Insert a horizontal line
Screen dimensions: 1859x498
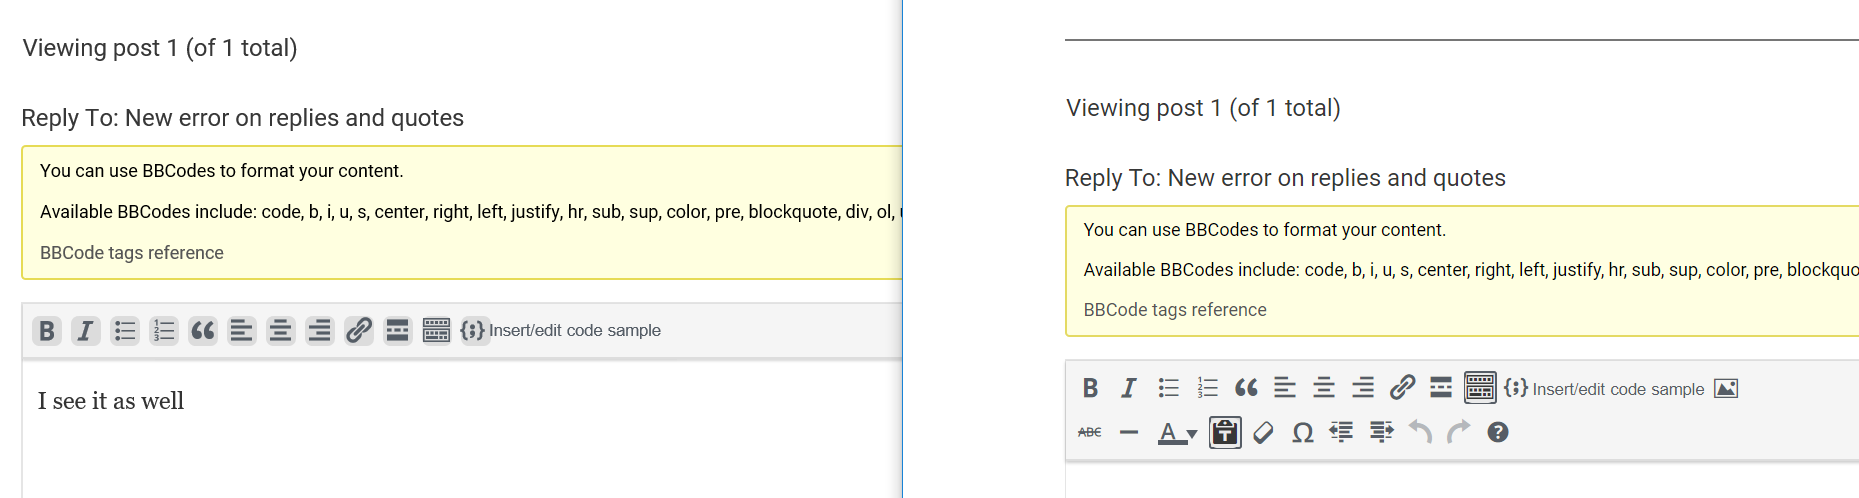tap(1129, 432)
